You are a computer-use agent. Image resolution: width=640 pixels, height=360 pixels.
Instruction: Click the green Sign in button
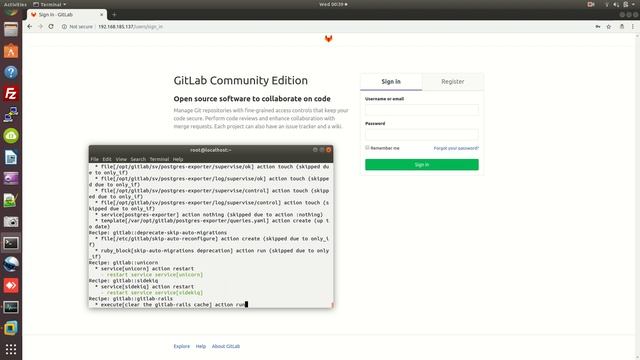[422, 164]
